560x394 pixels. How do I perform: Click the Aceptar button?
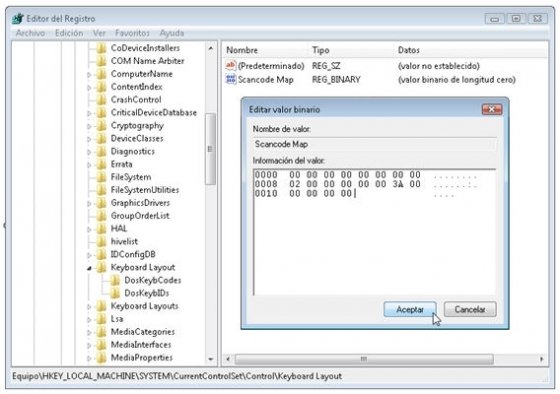(410, 309)
